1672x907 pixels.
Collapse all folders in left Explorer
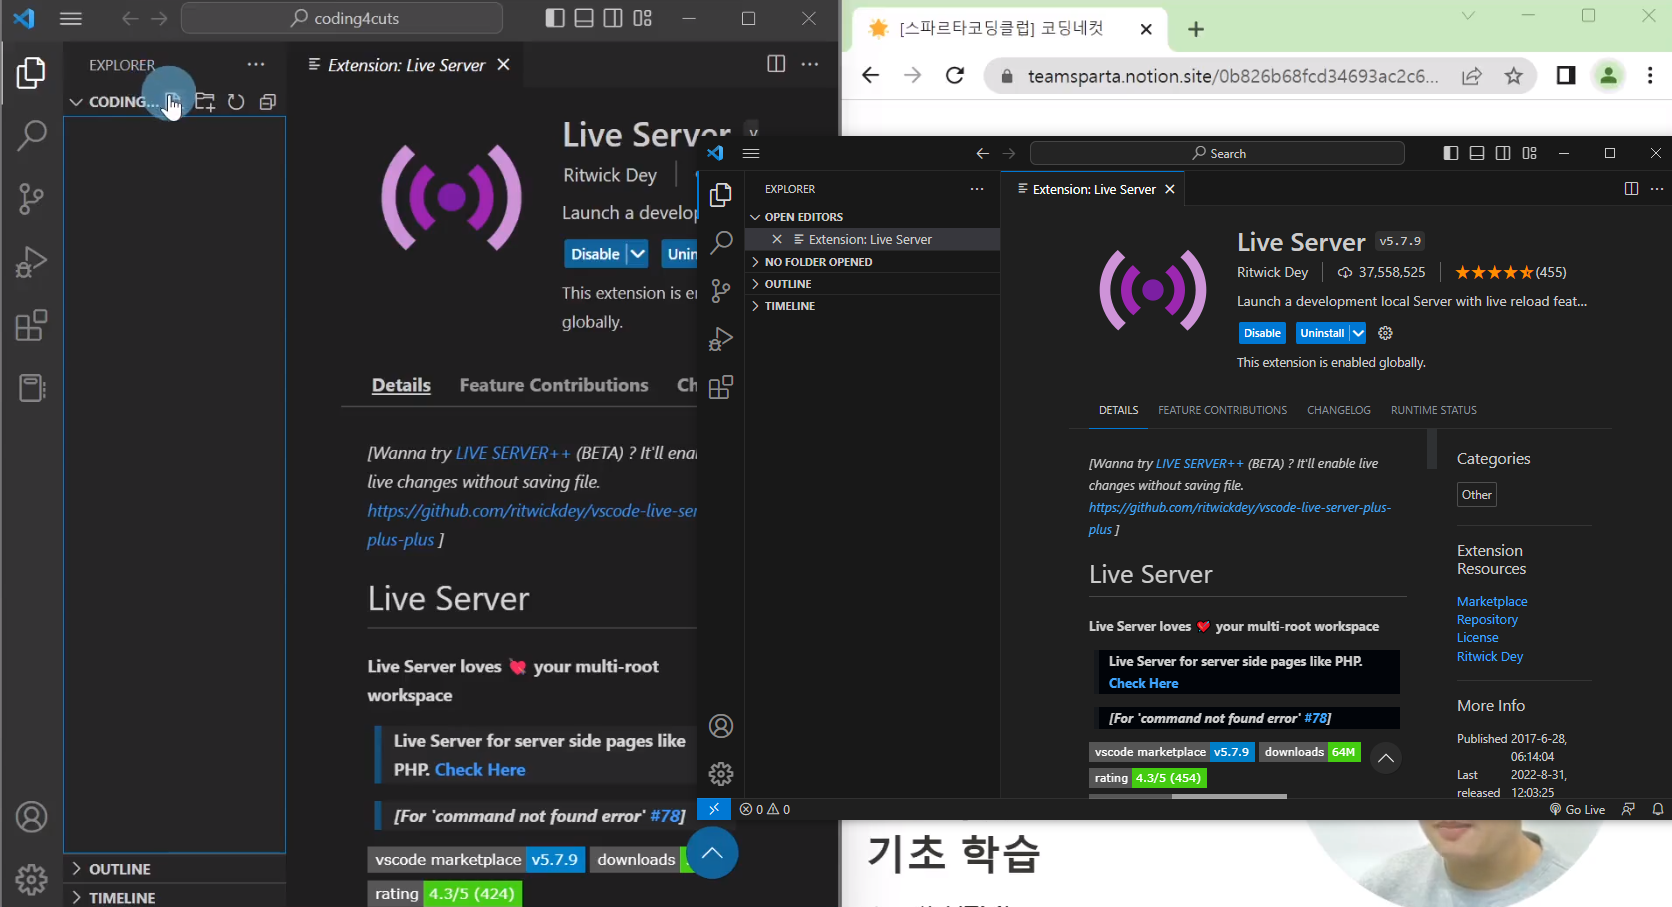click(x=267, y=102)
